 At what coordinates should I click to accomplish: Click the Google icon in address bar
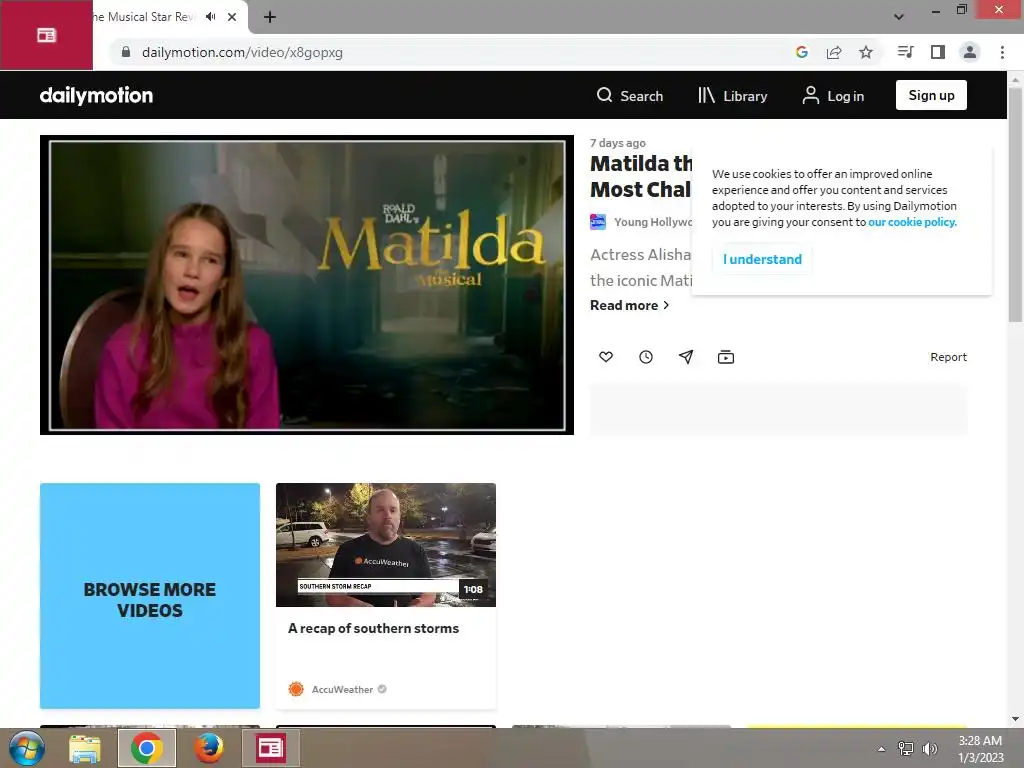[x=802, y=52]
